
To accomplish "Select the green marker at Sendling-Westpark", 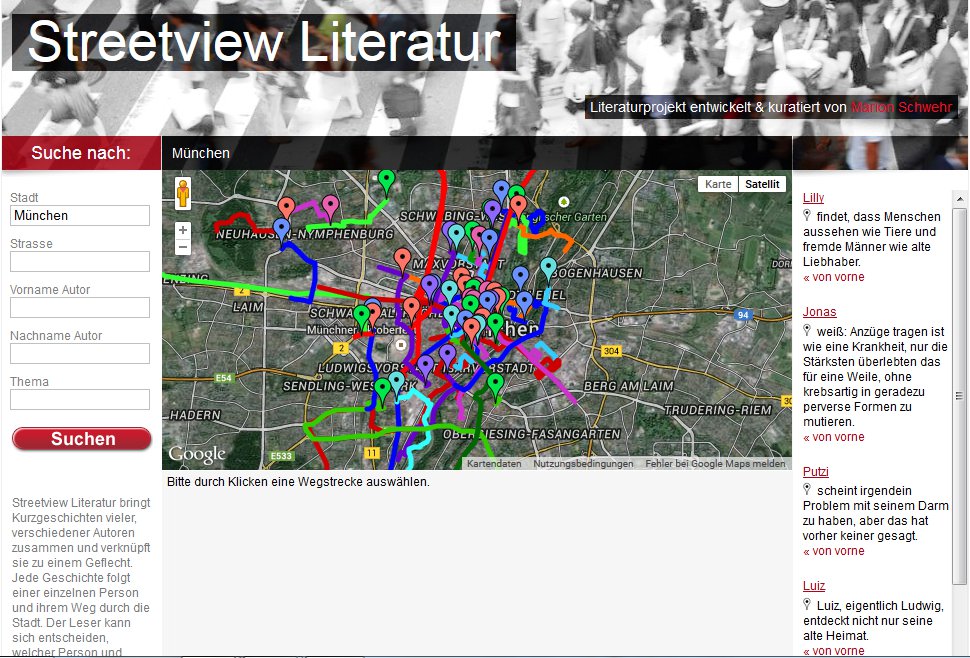I will click(382, 390).
